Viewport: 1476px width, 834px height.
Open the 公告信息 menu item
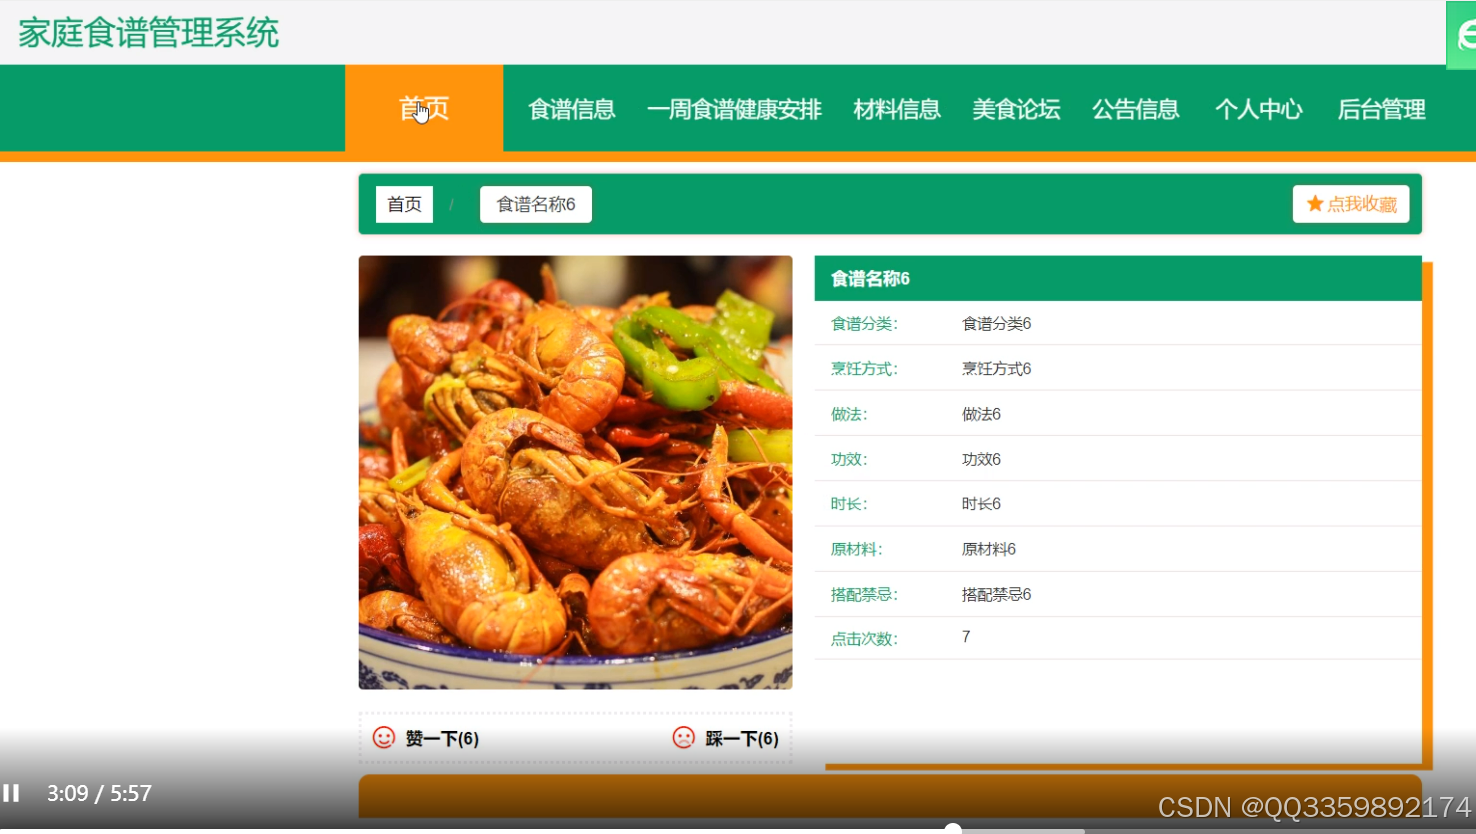coord(1136,109)
